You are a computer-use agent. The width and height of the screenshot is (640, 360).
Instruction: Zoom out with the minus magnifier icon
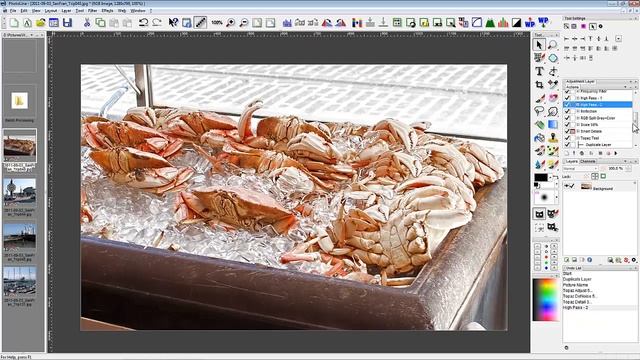click(x=244, y=23)
